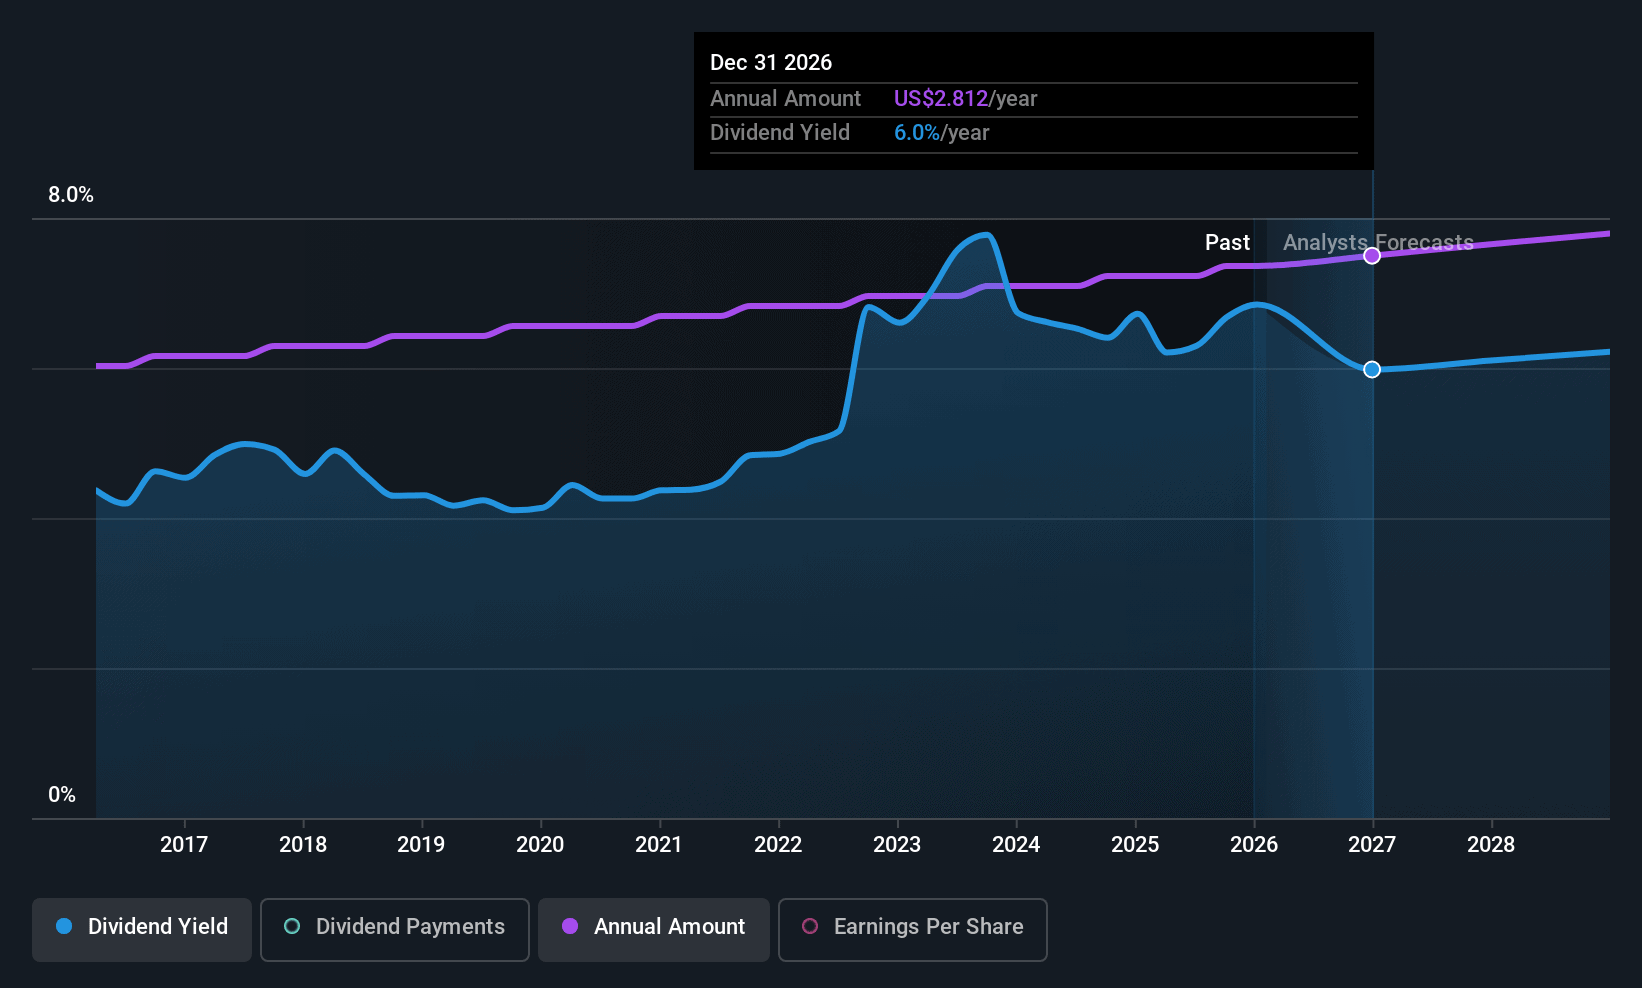This screenshot has width=1642, height=988.
Task: Click the blue Dividend Yield legend dot
Action: coord(64,927)
